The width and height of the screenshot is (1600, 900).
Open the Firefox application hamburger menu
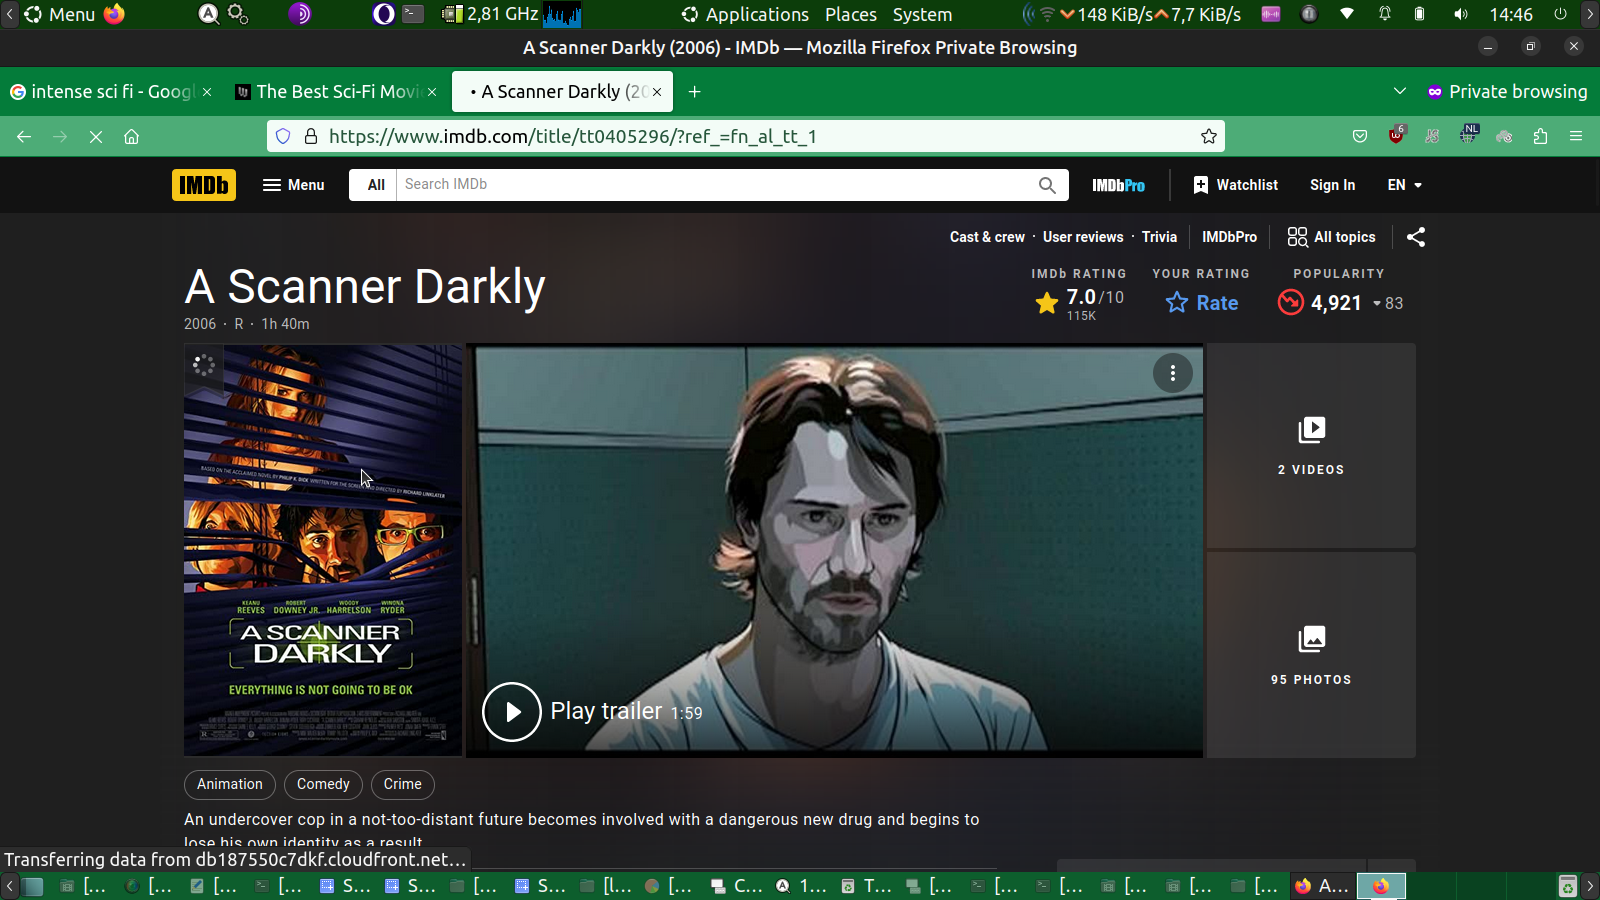pyautogui.click(x=1576, y=137)
